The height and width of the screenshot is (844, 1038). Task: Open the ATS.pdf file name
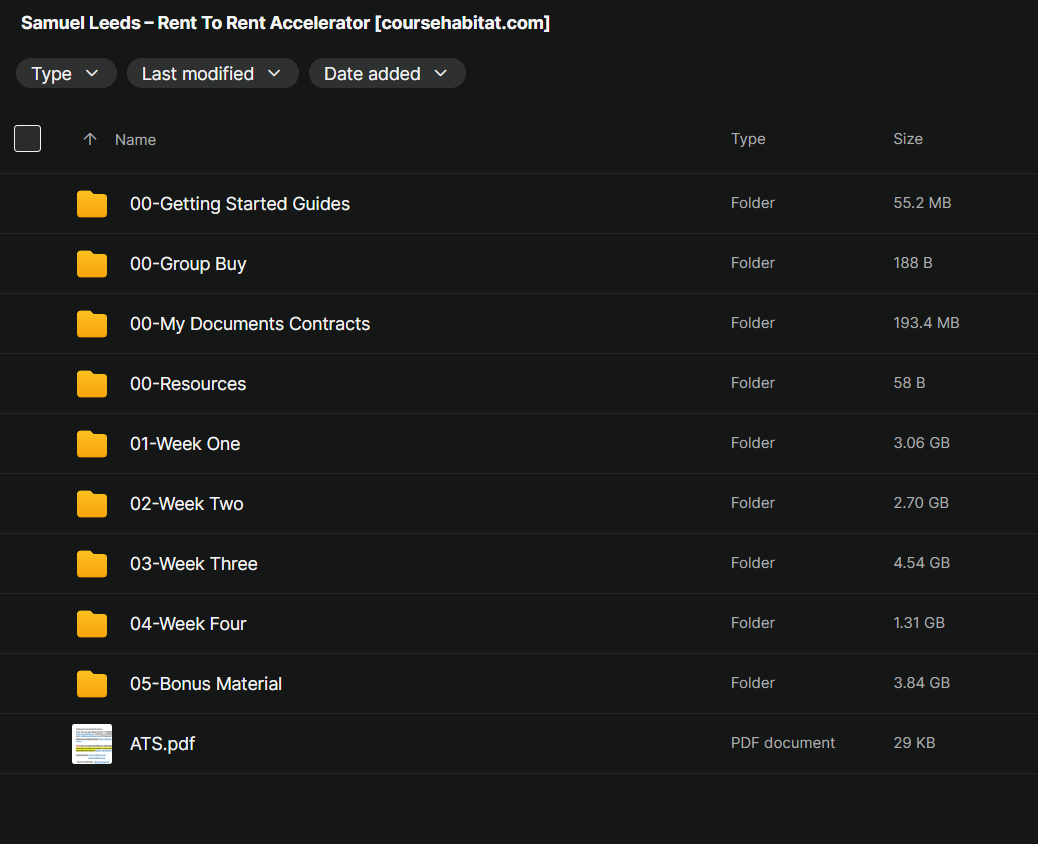tap(162, 744)
